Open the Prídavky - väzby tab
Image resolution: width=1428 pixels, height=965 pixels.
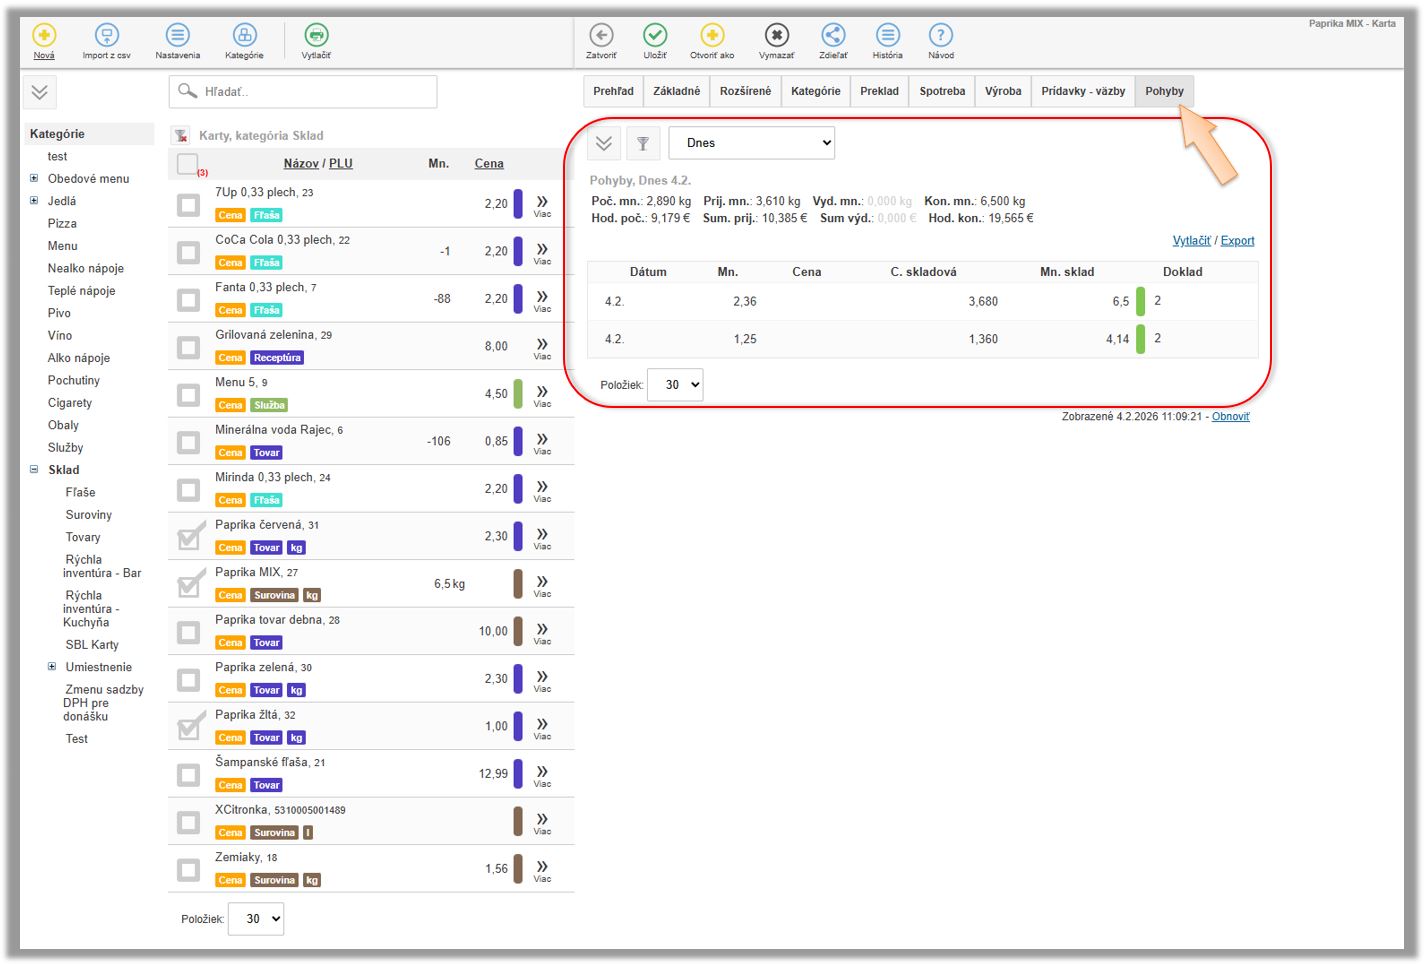(x=1082, y=91)
